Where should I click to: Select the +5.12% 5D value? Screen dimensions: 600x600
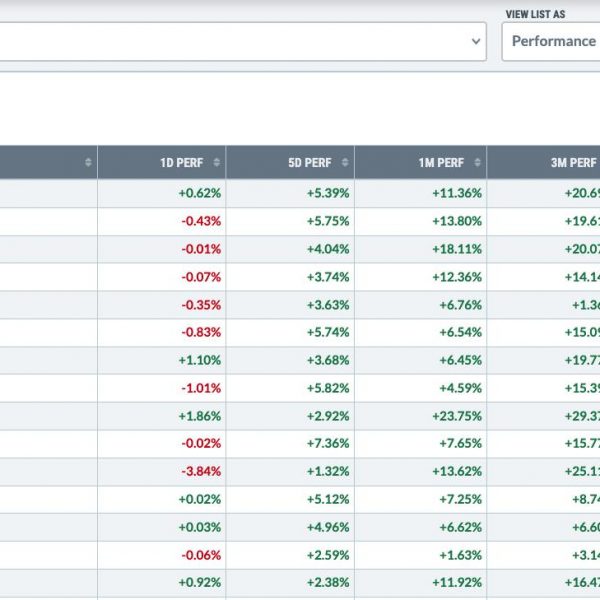tap(328, 499)
